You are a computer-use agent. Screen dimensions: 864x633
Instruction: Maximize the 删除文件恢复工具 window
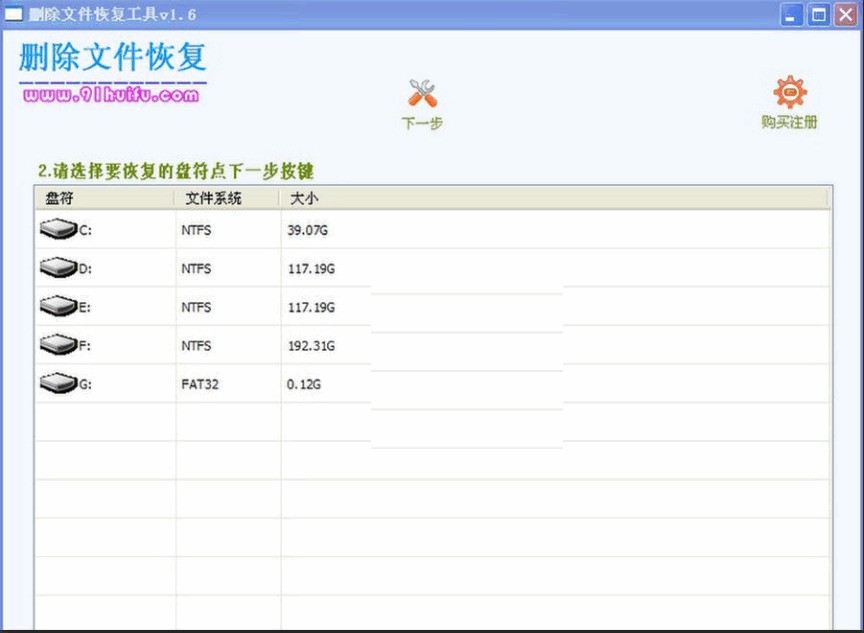coord(818,15)
